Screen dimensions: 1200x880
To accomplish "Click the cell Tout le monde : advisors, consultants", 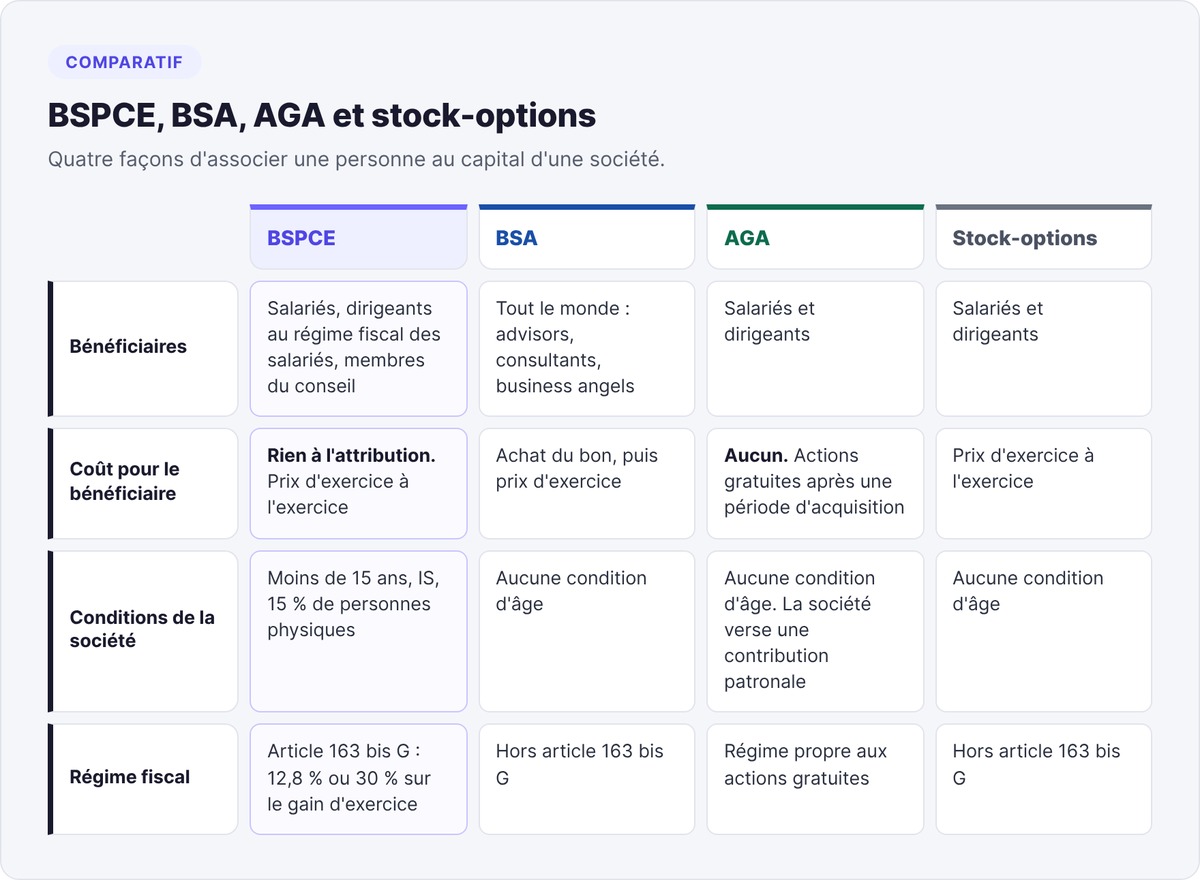I will [587, 349].
